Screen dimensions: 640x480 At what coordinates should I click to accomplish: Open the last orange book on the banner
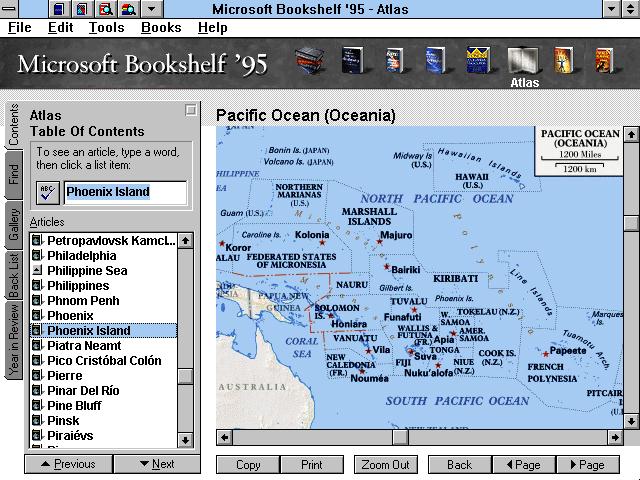pos(604,60)
